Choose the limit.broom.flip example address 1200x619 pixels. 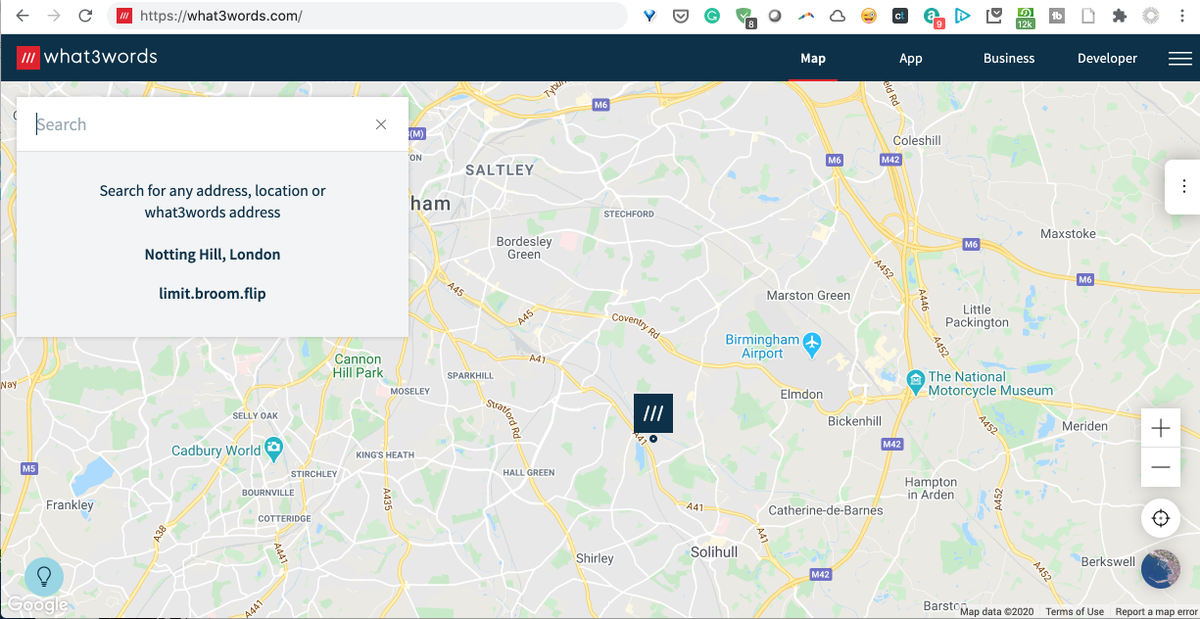pyautogui.click(x=212, y=294)
